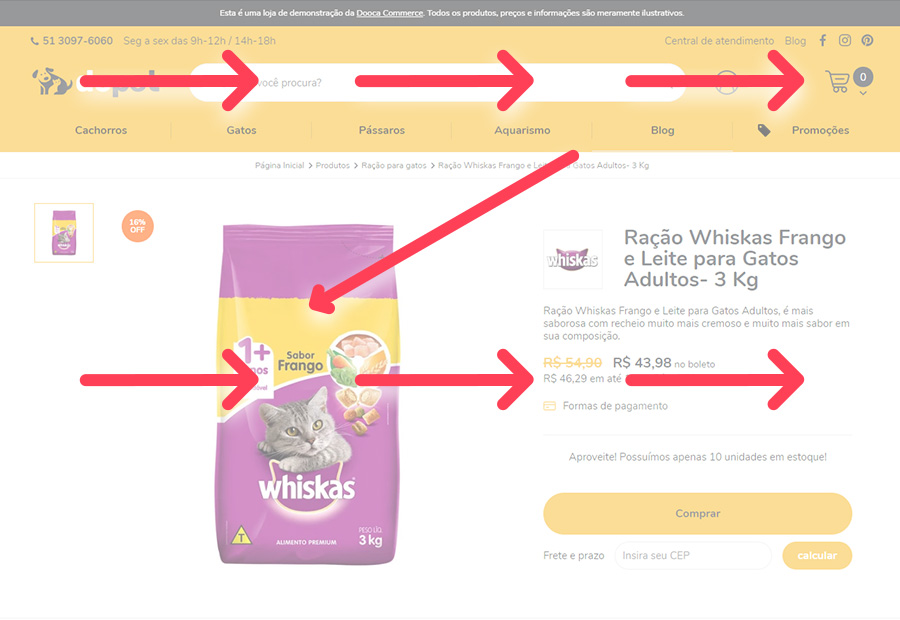Click the Insira seu CEP field
The image size is (900, 620).
coord(693,555)
